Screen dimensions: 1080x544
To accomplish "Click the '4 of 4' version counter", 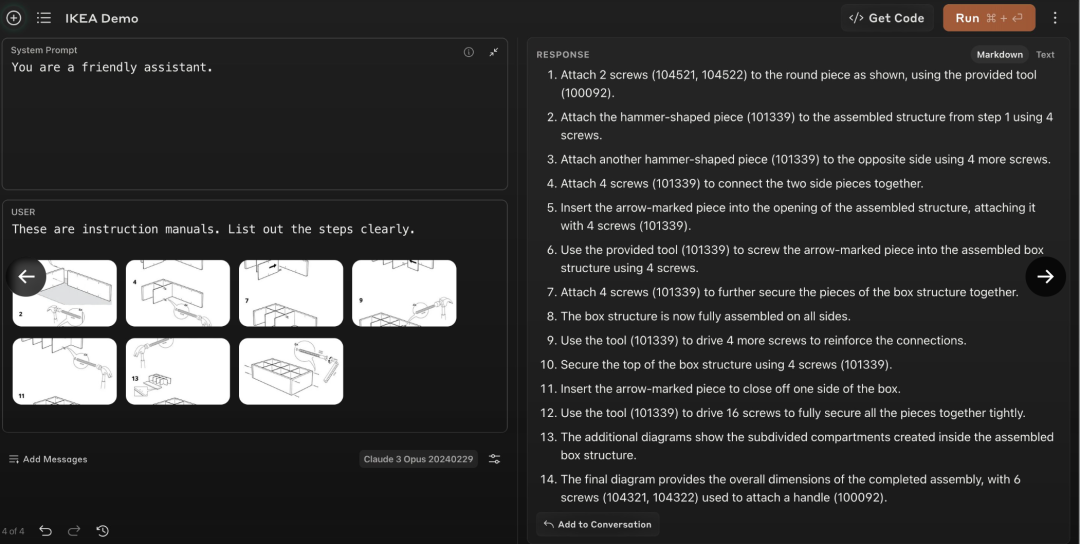I will [x=13, y=532].
